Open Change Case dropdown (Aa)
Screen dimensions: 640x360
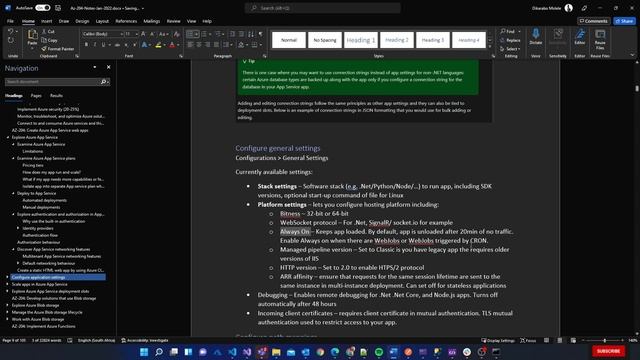click(163, 34)
